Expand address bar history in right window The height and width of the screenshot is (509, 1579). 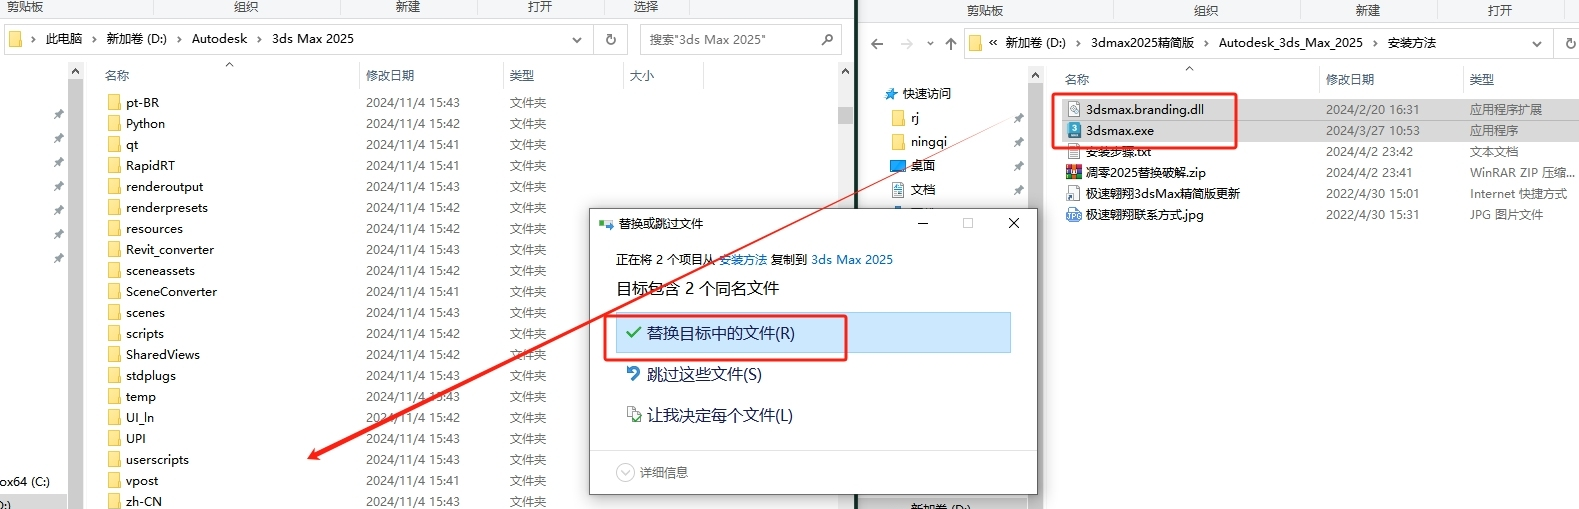[1537, 43]
